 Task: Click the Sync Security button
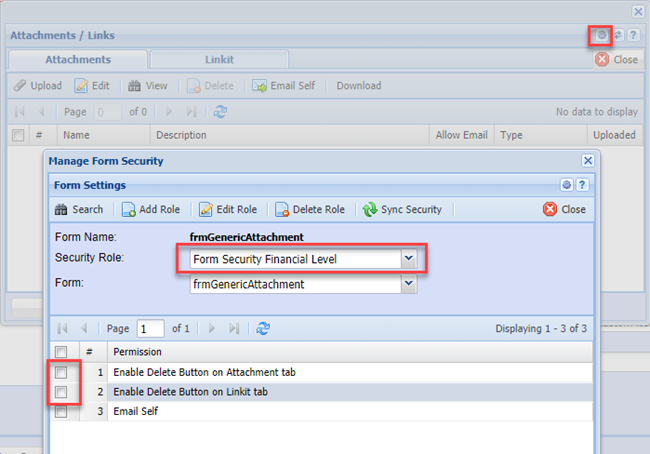(x=402, y=210)
